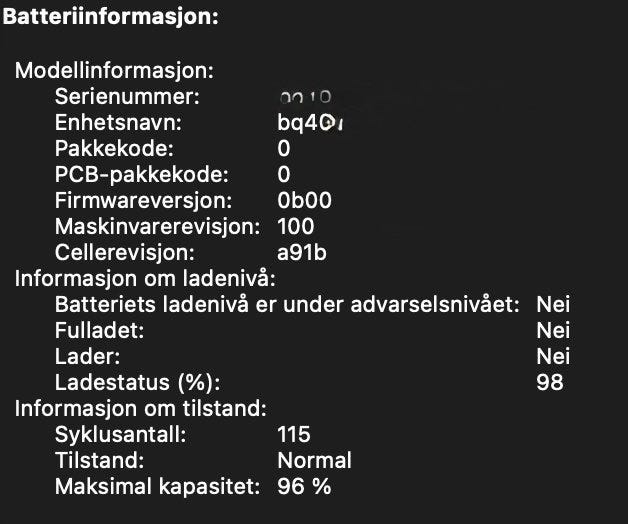The height and width of the screenshot is (524, 628).
Task: Select the Informasjon om ladenivå heading
Action: tap(145, 278)
